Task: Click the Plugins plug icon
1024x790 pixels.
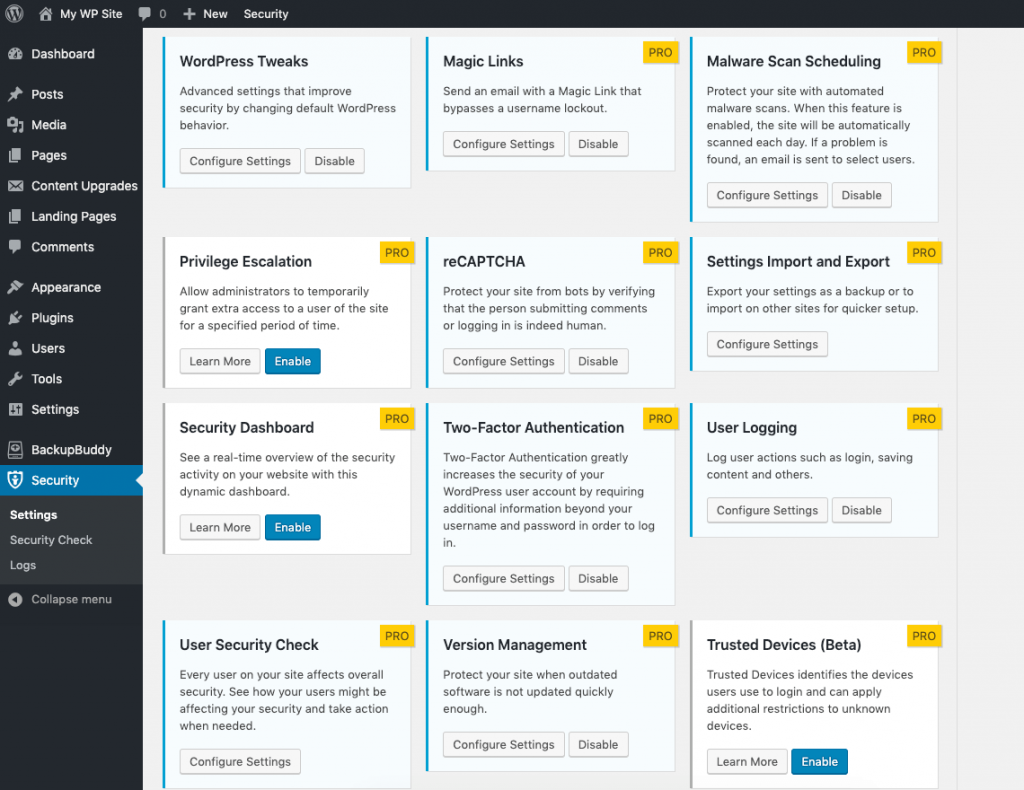Action: coord(15,318)
